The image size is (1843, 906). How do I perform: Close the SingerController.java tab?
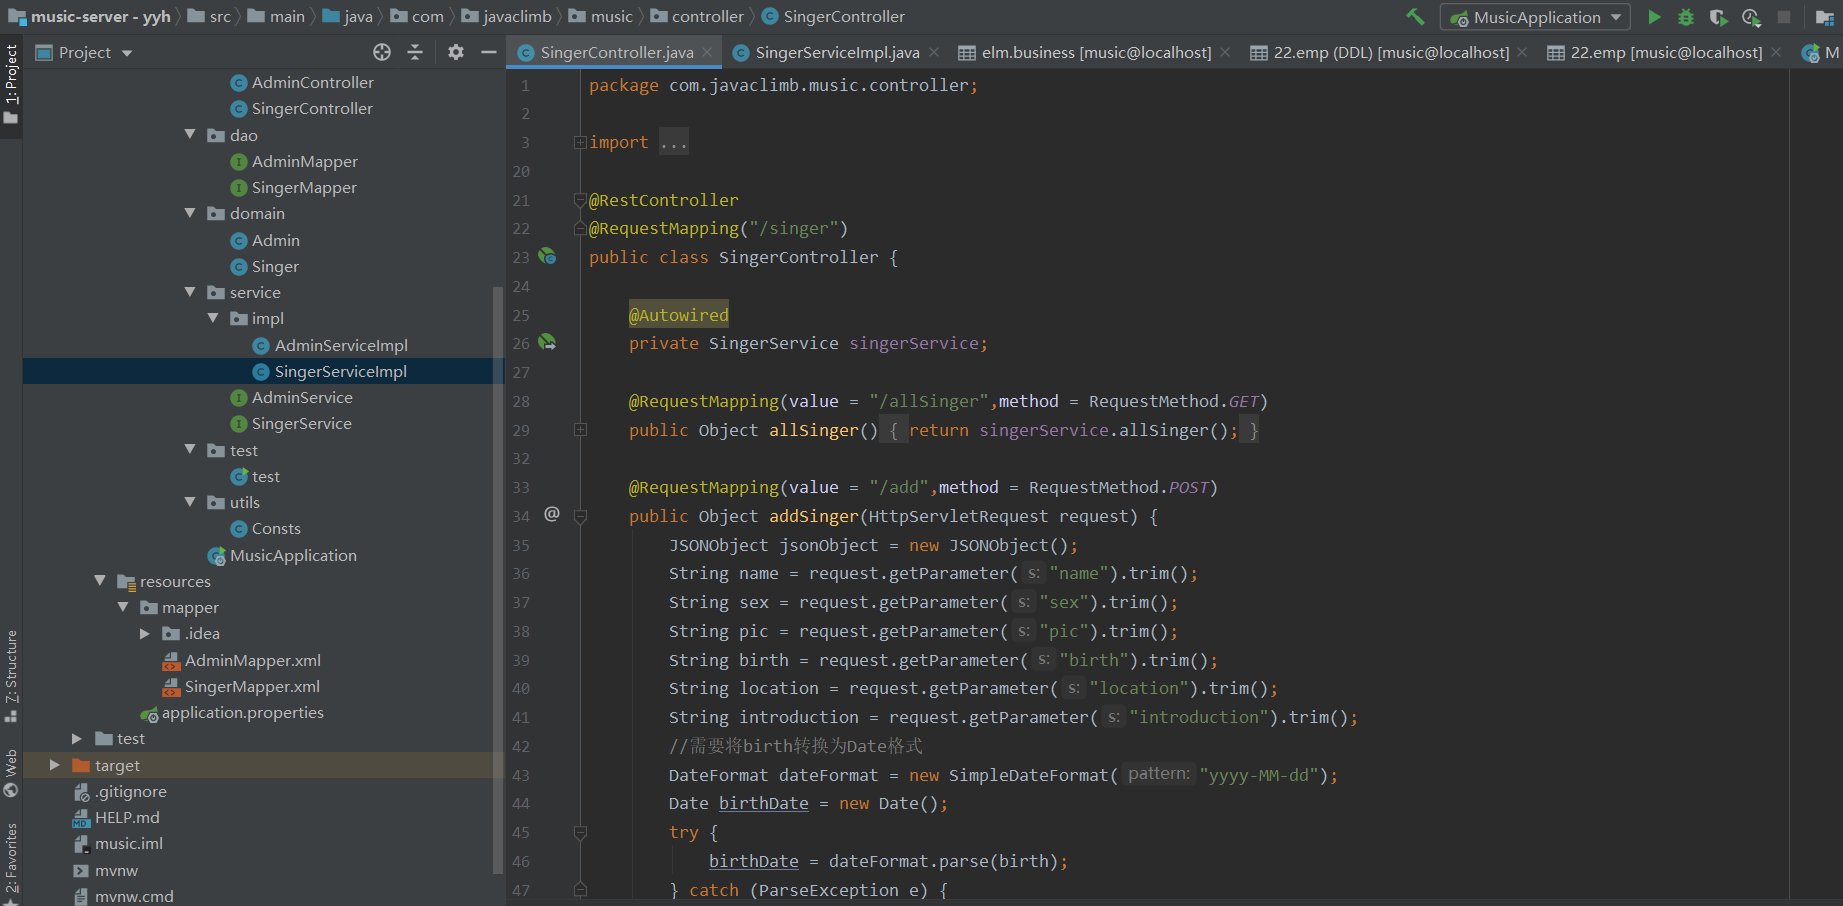pyautogui.click(x=707, y=52)
